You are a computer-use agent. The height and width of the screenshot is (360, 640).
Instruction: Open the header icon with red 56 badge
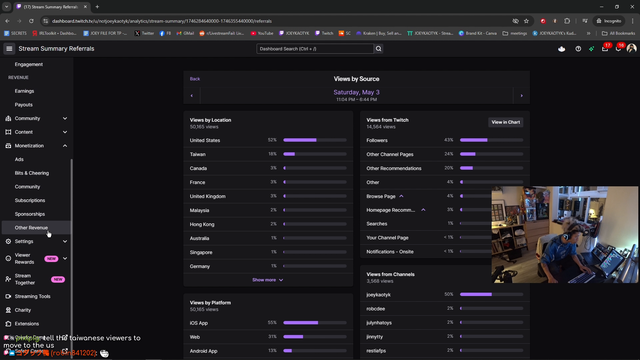[618, 49]
